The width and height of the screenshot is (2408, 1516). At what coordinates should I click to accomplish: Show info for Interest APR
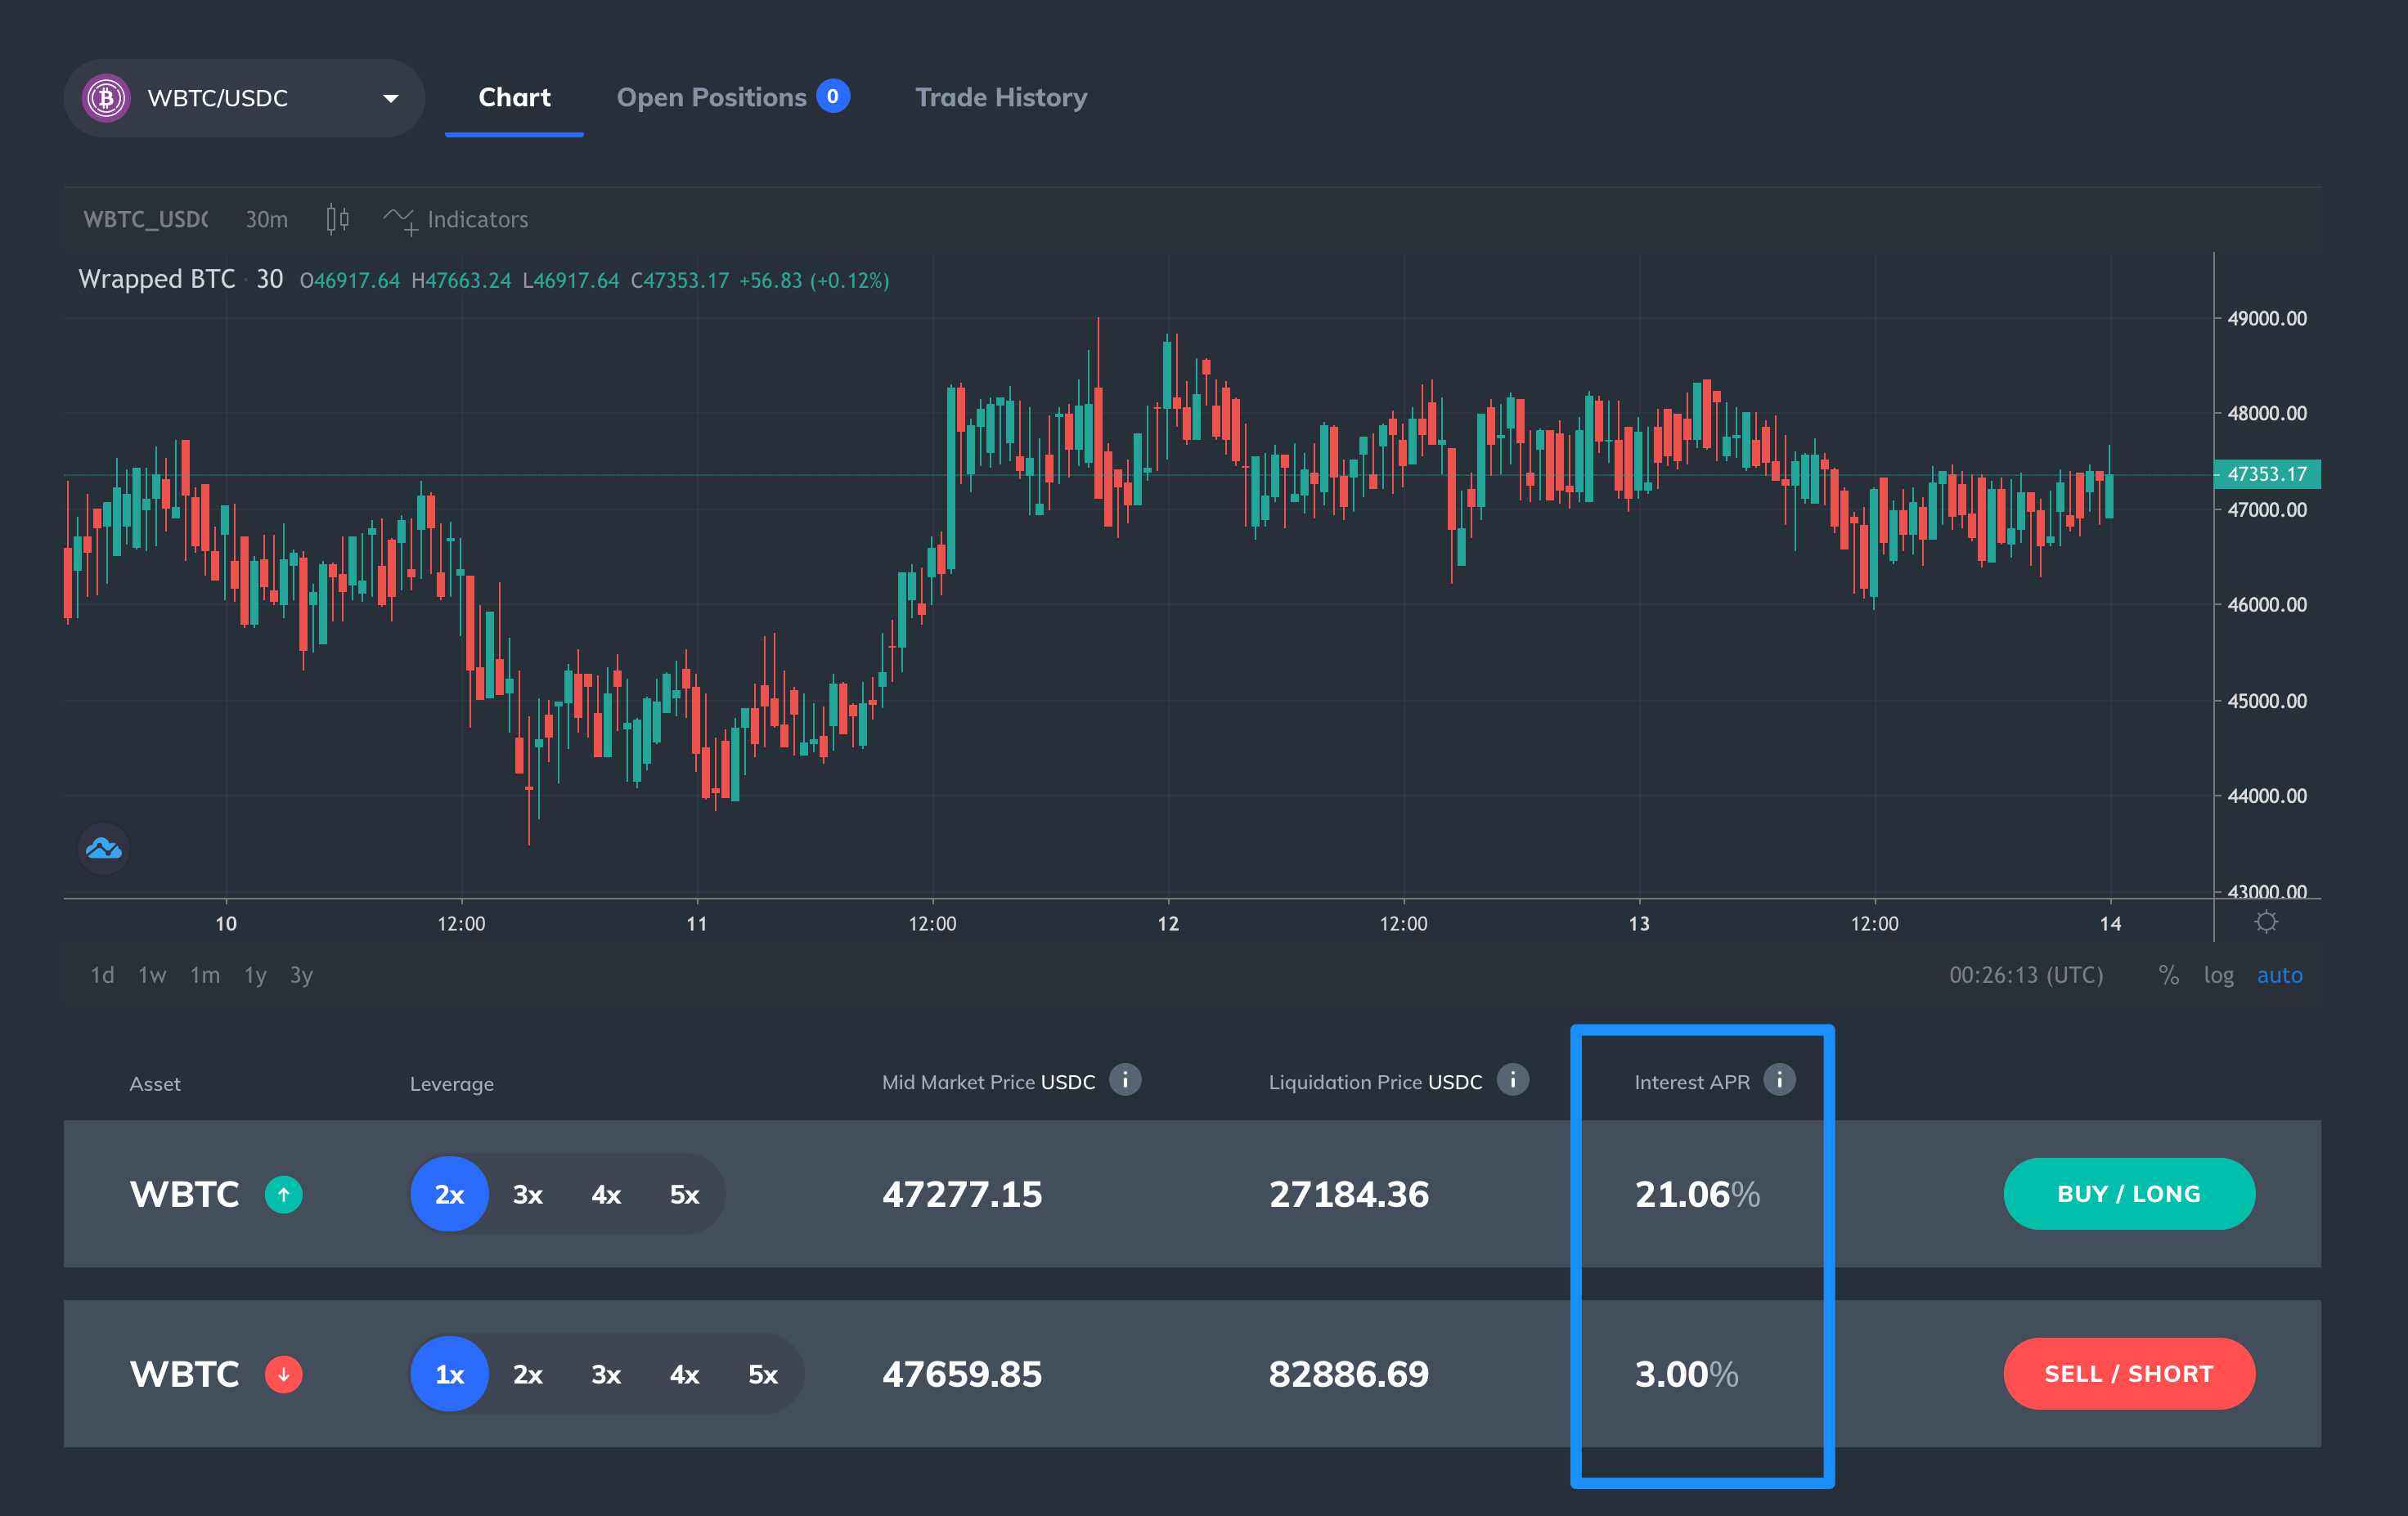1779,1080
